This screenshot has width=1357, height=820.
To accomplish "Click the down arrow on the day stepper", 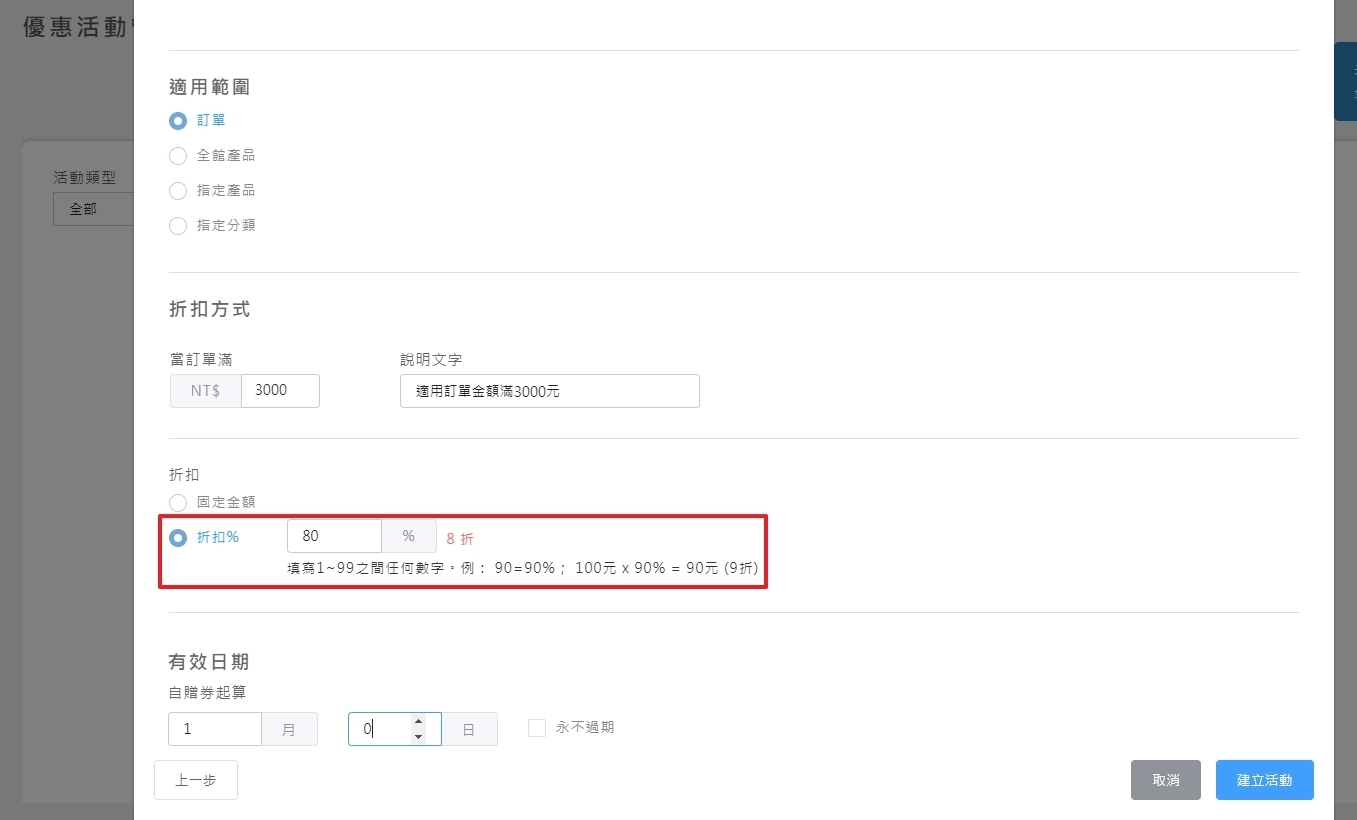I will pyautogui.click(x=418, y=737).
